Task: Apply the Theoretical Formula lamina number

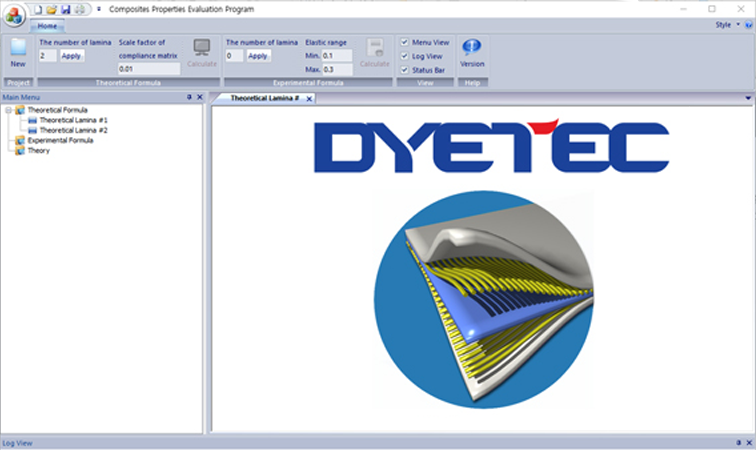Action: tap(71, 56)
